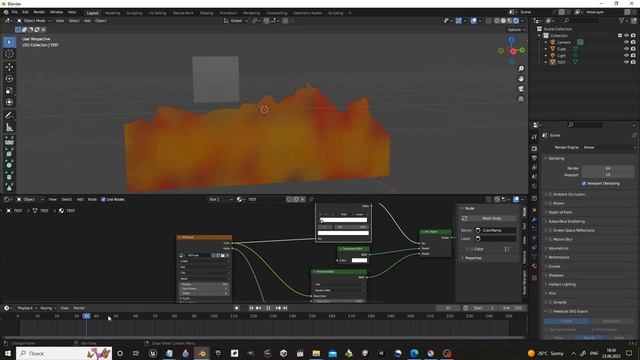
Task: Switch to the Sculpting workspace tab
Action: (134, 13)
